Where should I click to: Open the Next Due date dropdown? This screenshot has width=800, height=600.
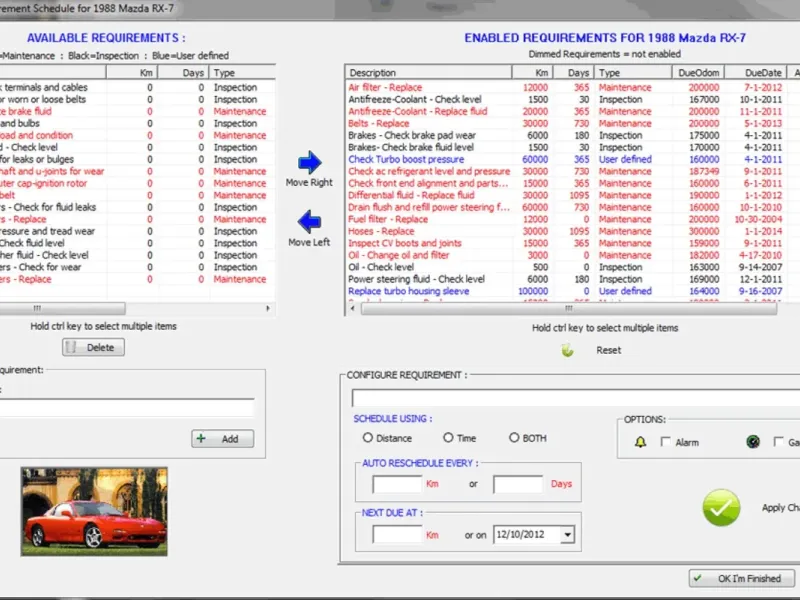coord(567,535)
